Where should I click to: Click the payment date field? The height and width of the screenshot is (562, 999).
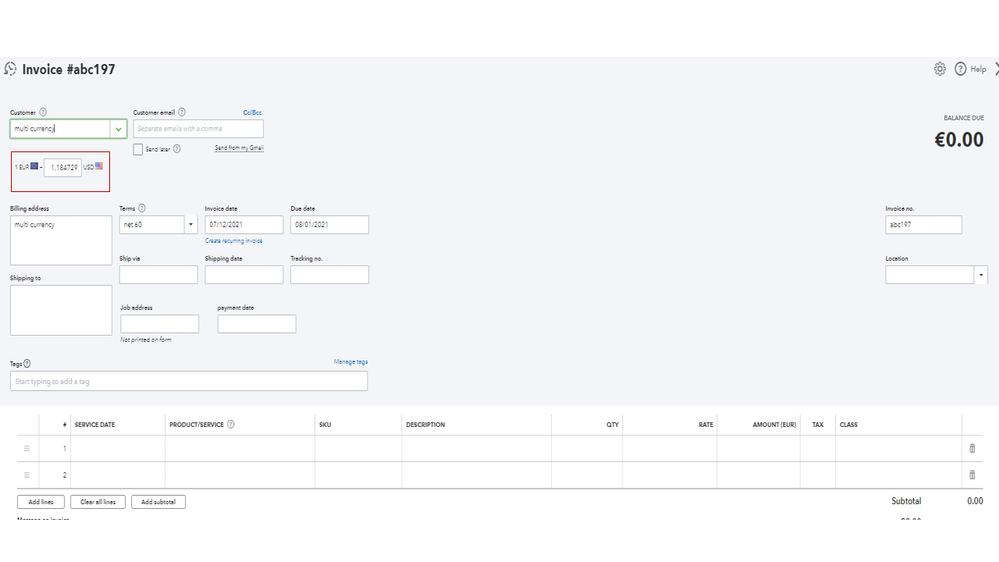[257, 324]
